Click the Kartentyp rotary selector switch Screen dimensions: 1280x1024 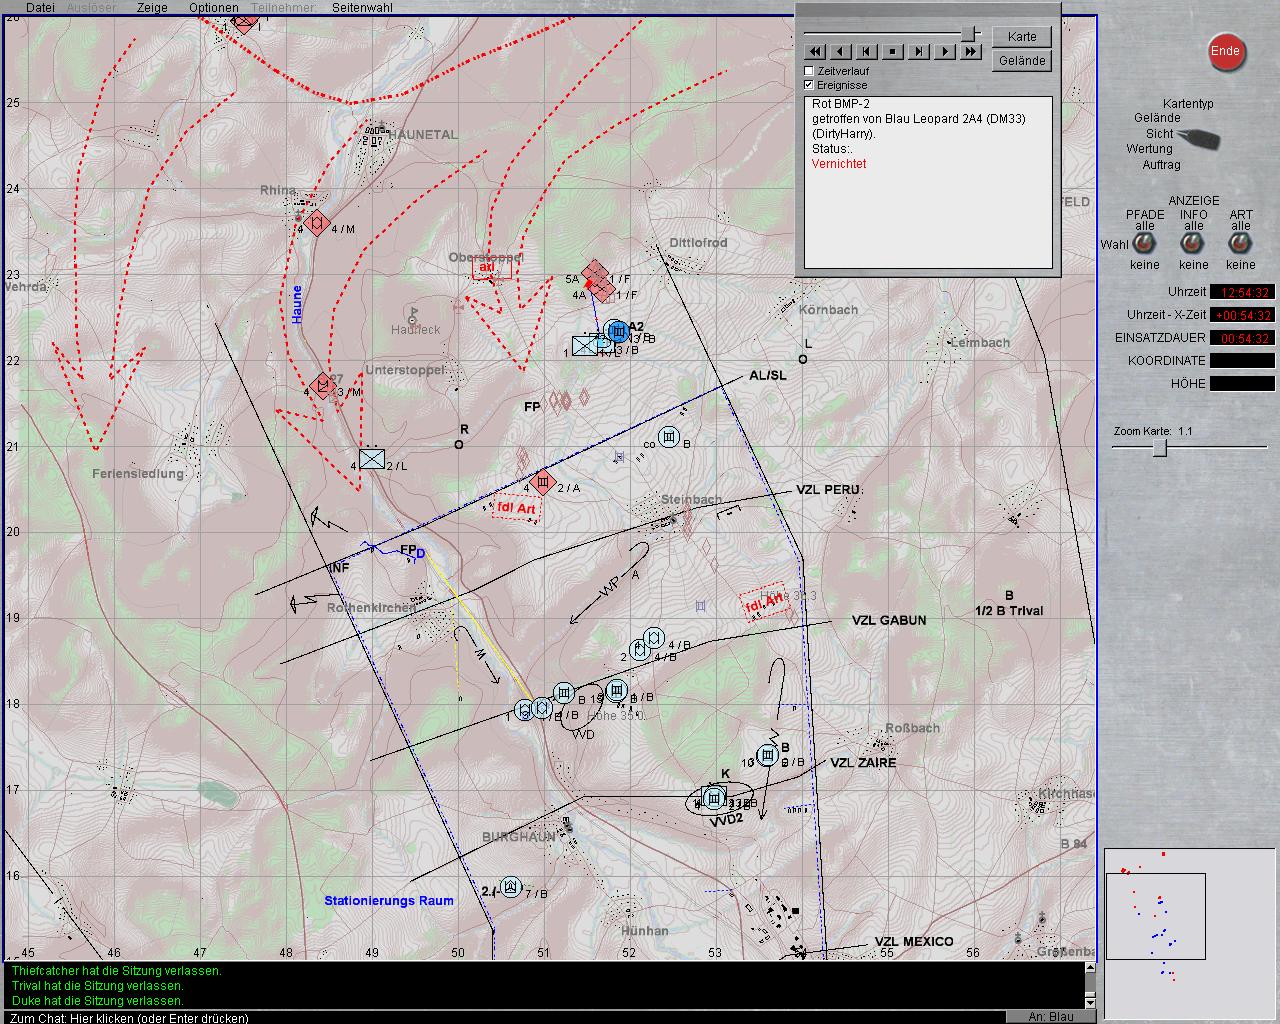point(1198,138)
